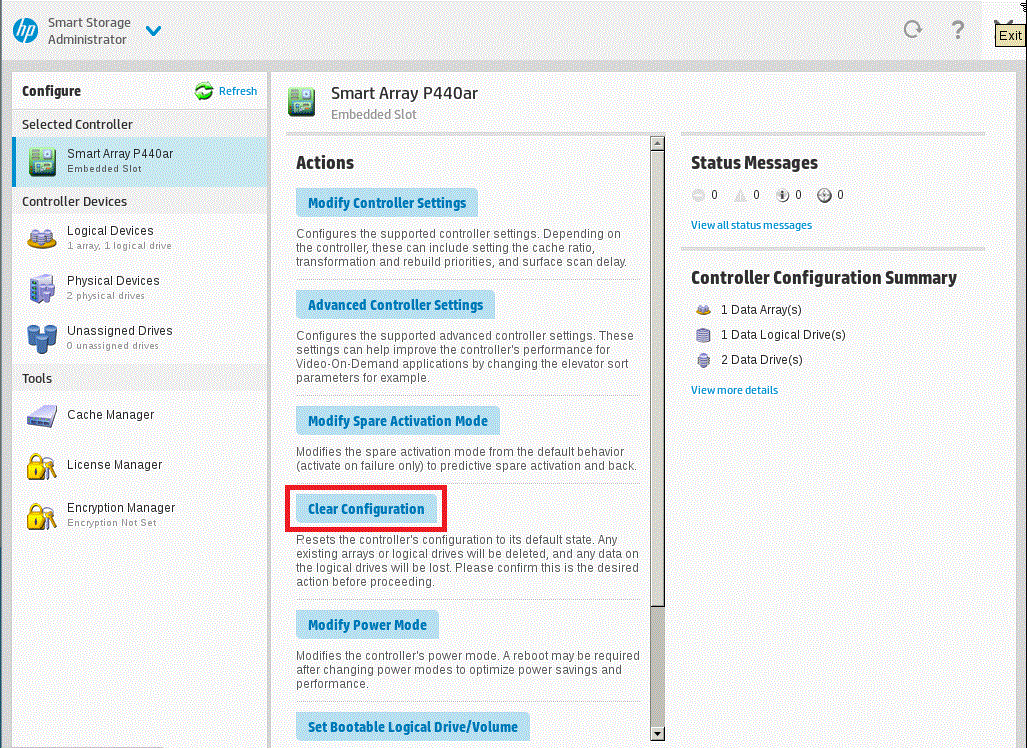Click the 'Status Messages' heading
The image size is (1027, 748).
pos(754,162)
